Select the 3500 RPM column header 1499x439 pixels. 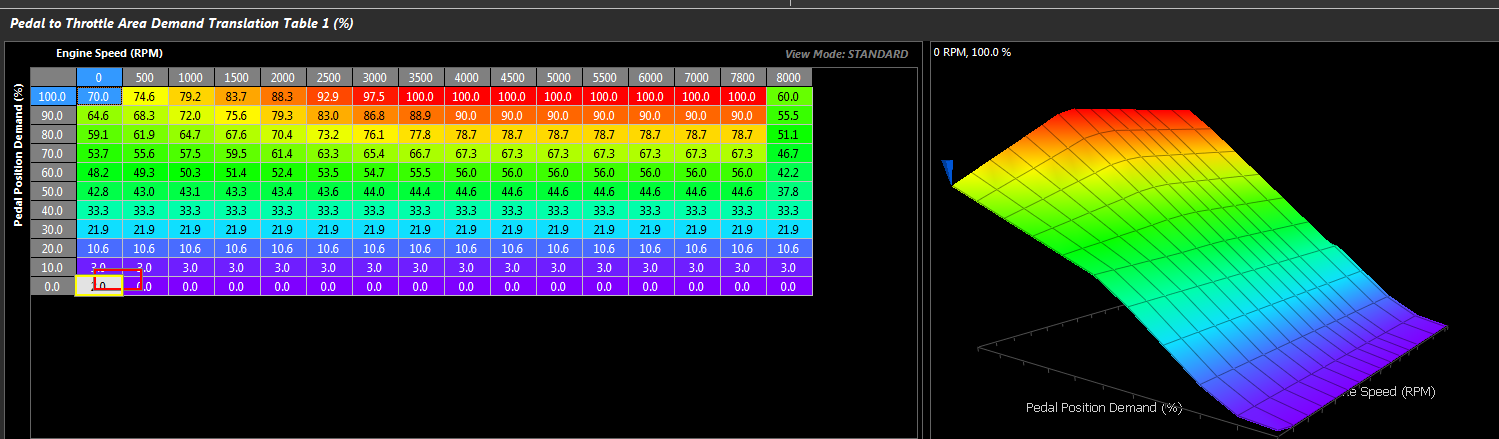click(x=421, y=77)
